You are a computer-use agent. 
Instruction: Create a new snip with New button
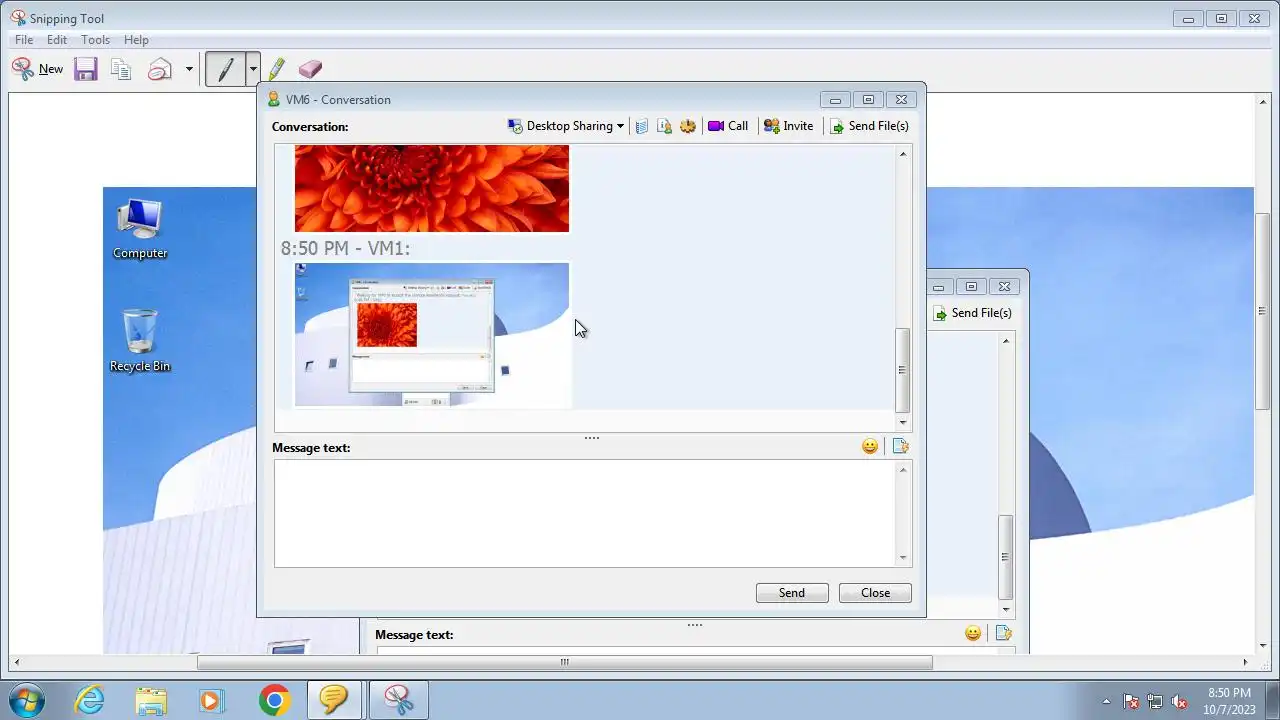pyautogui.click(x=37, y=69)
